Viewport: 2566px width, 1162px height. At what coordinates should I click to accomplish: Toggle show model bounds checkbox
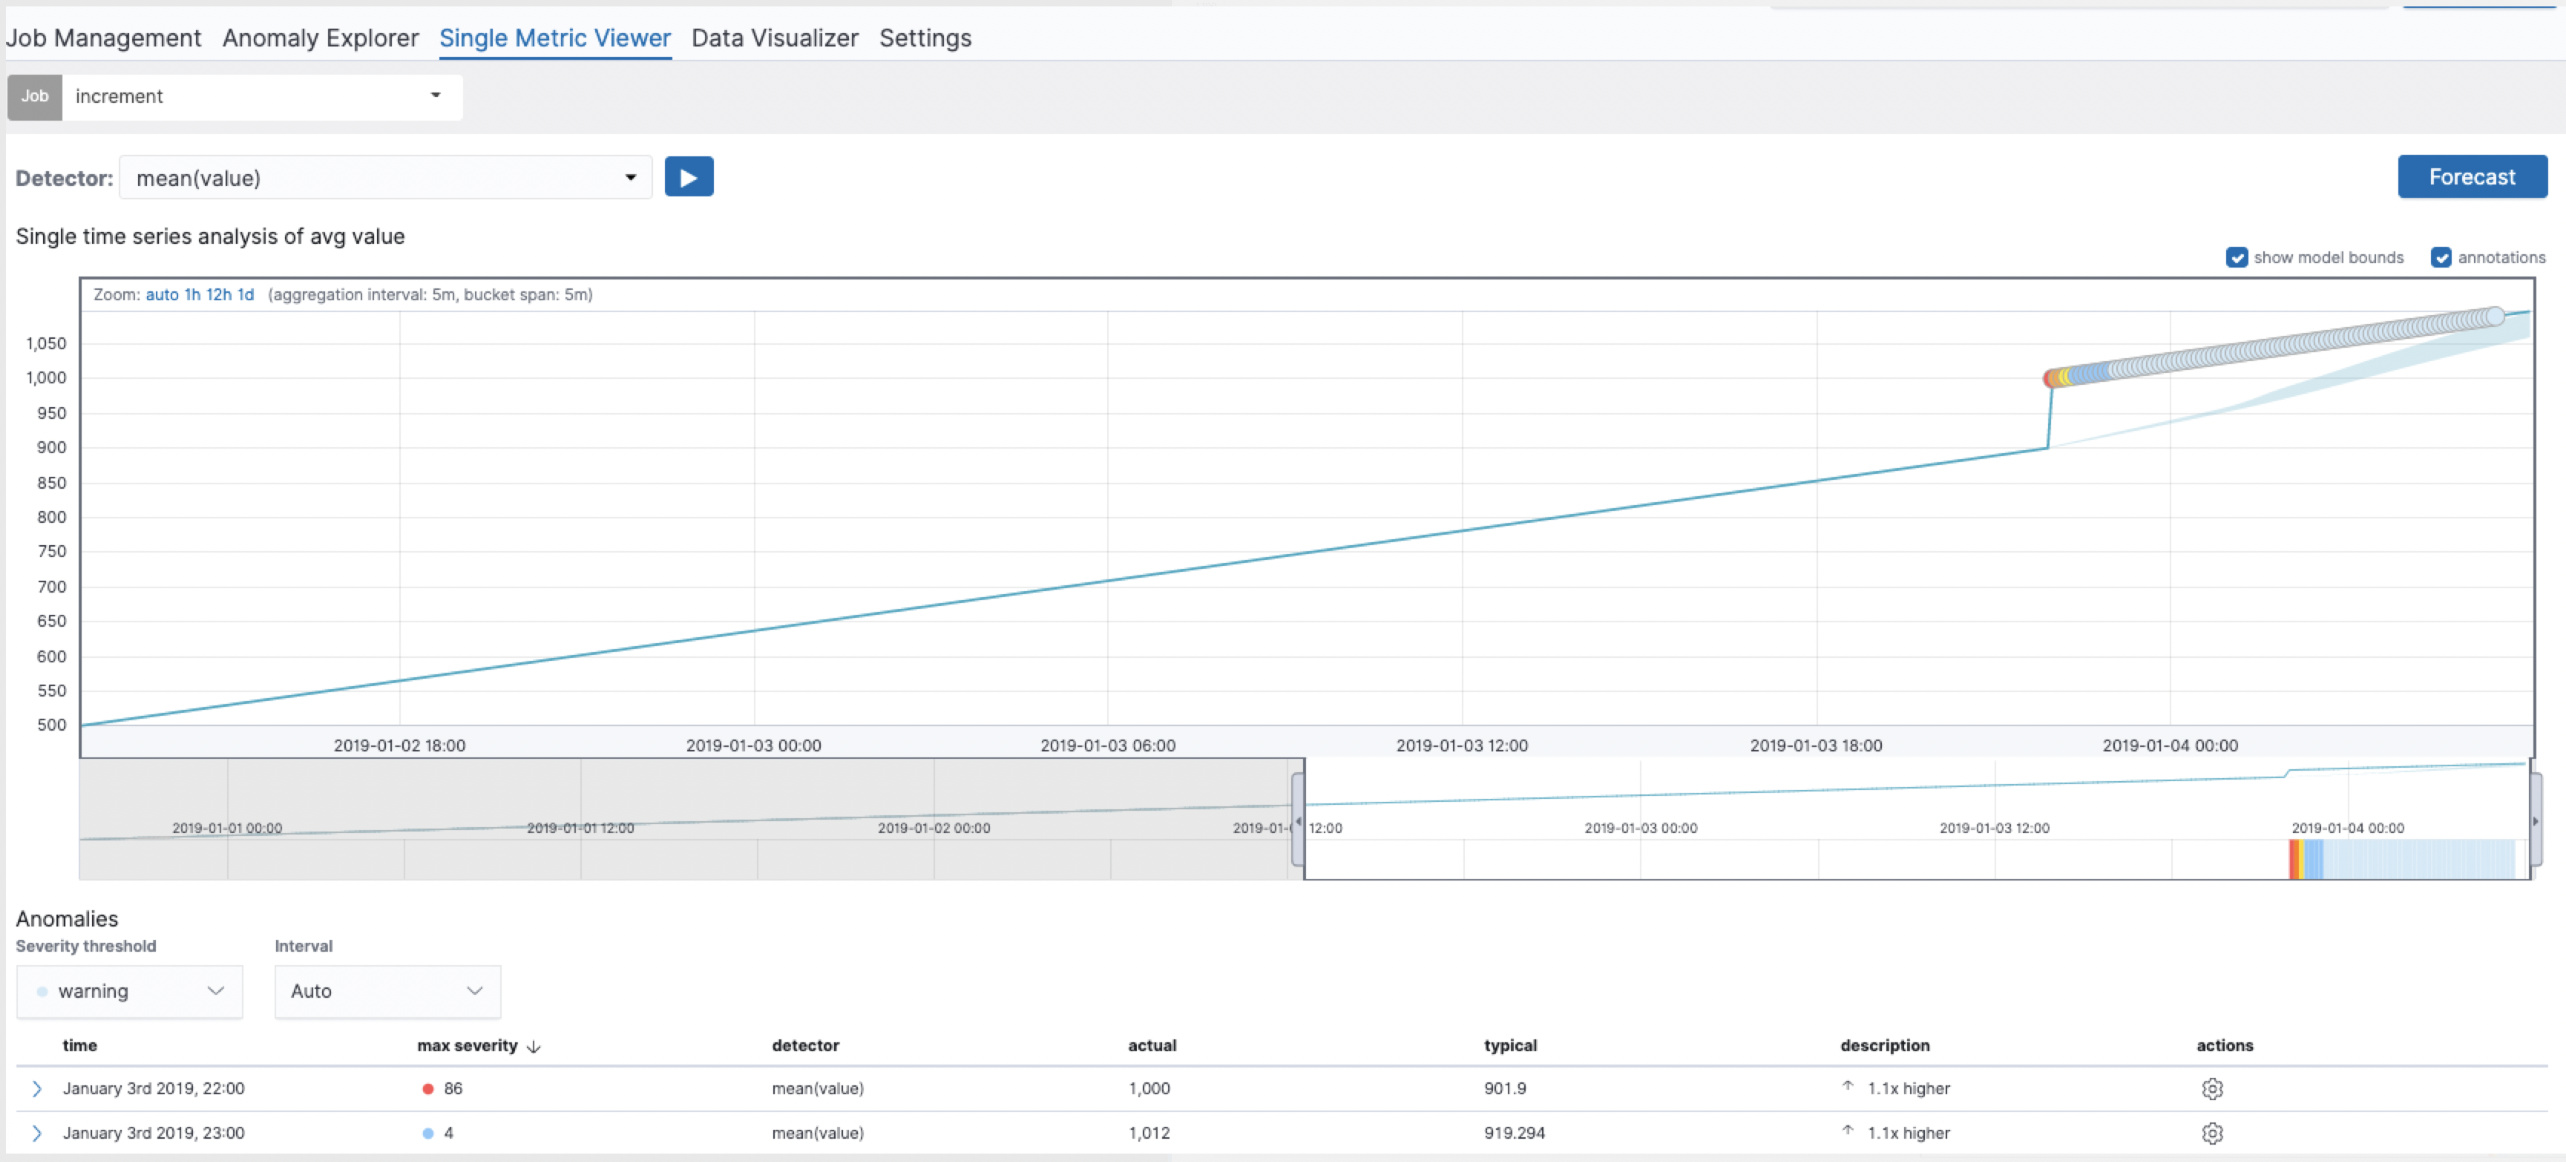(x=2237, y=257)
